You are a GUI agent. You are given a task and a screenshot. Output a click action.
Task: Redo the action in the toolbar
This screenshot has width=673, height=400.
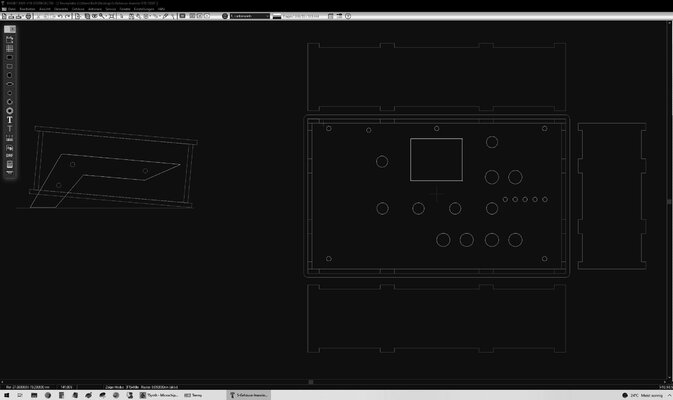67,16
